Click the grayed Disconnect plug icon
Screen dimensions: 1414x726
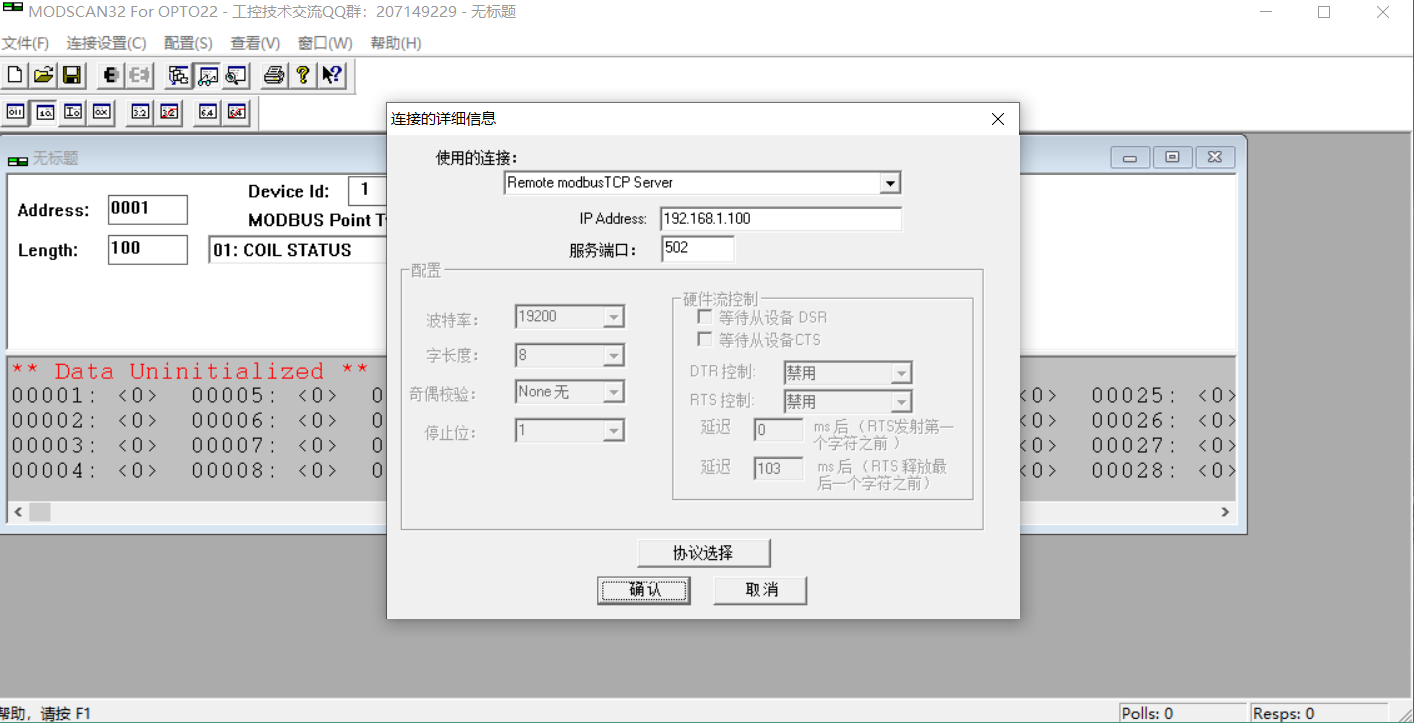[x=139, y=75]
